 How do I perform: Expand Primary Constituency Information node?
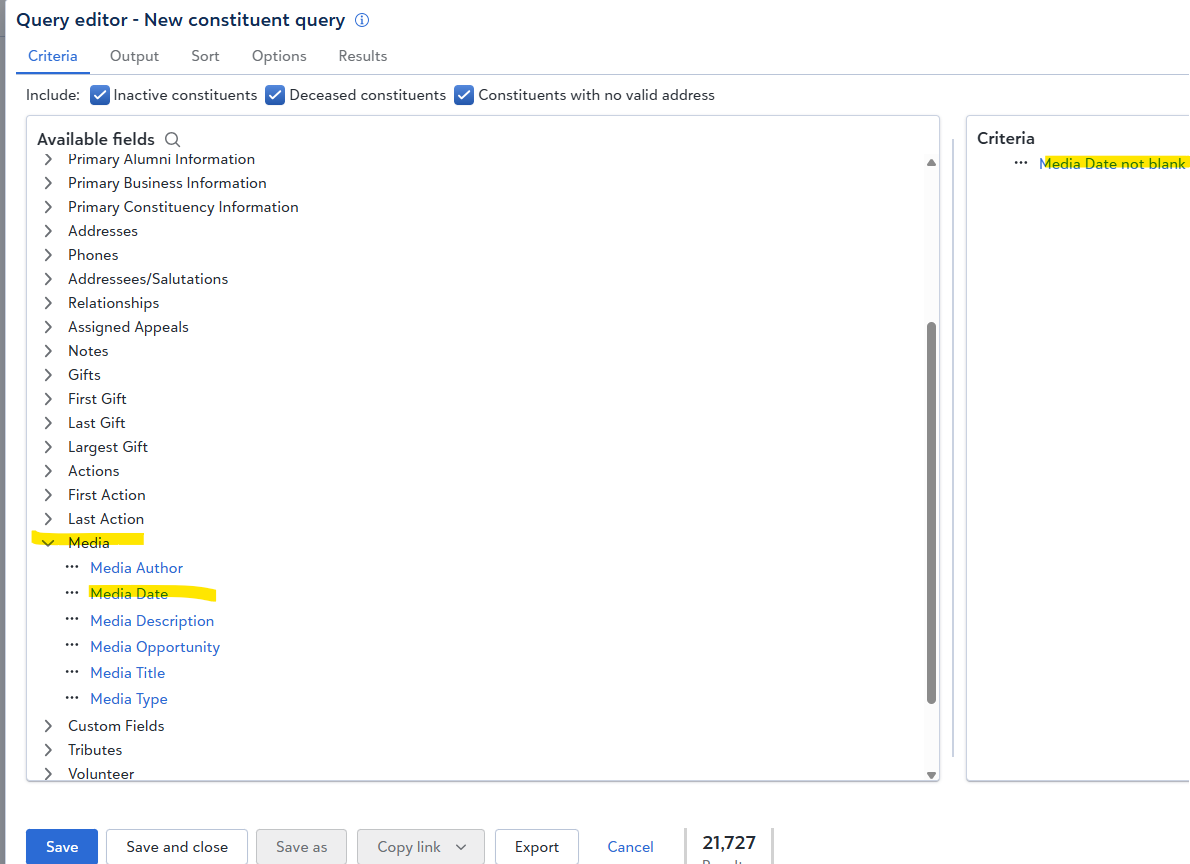pos(49,207)
